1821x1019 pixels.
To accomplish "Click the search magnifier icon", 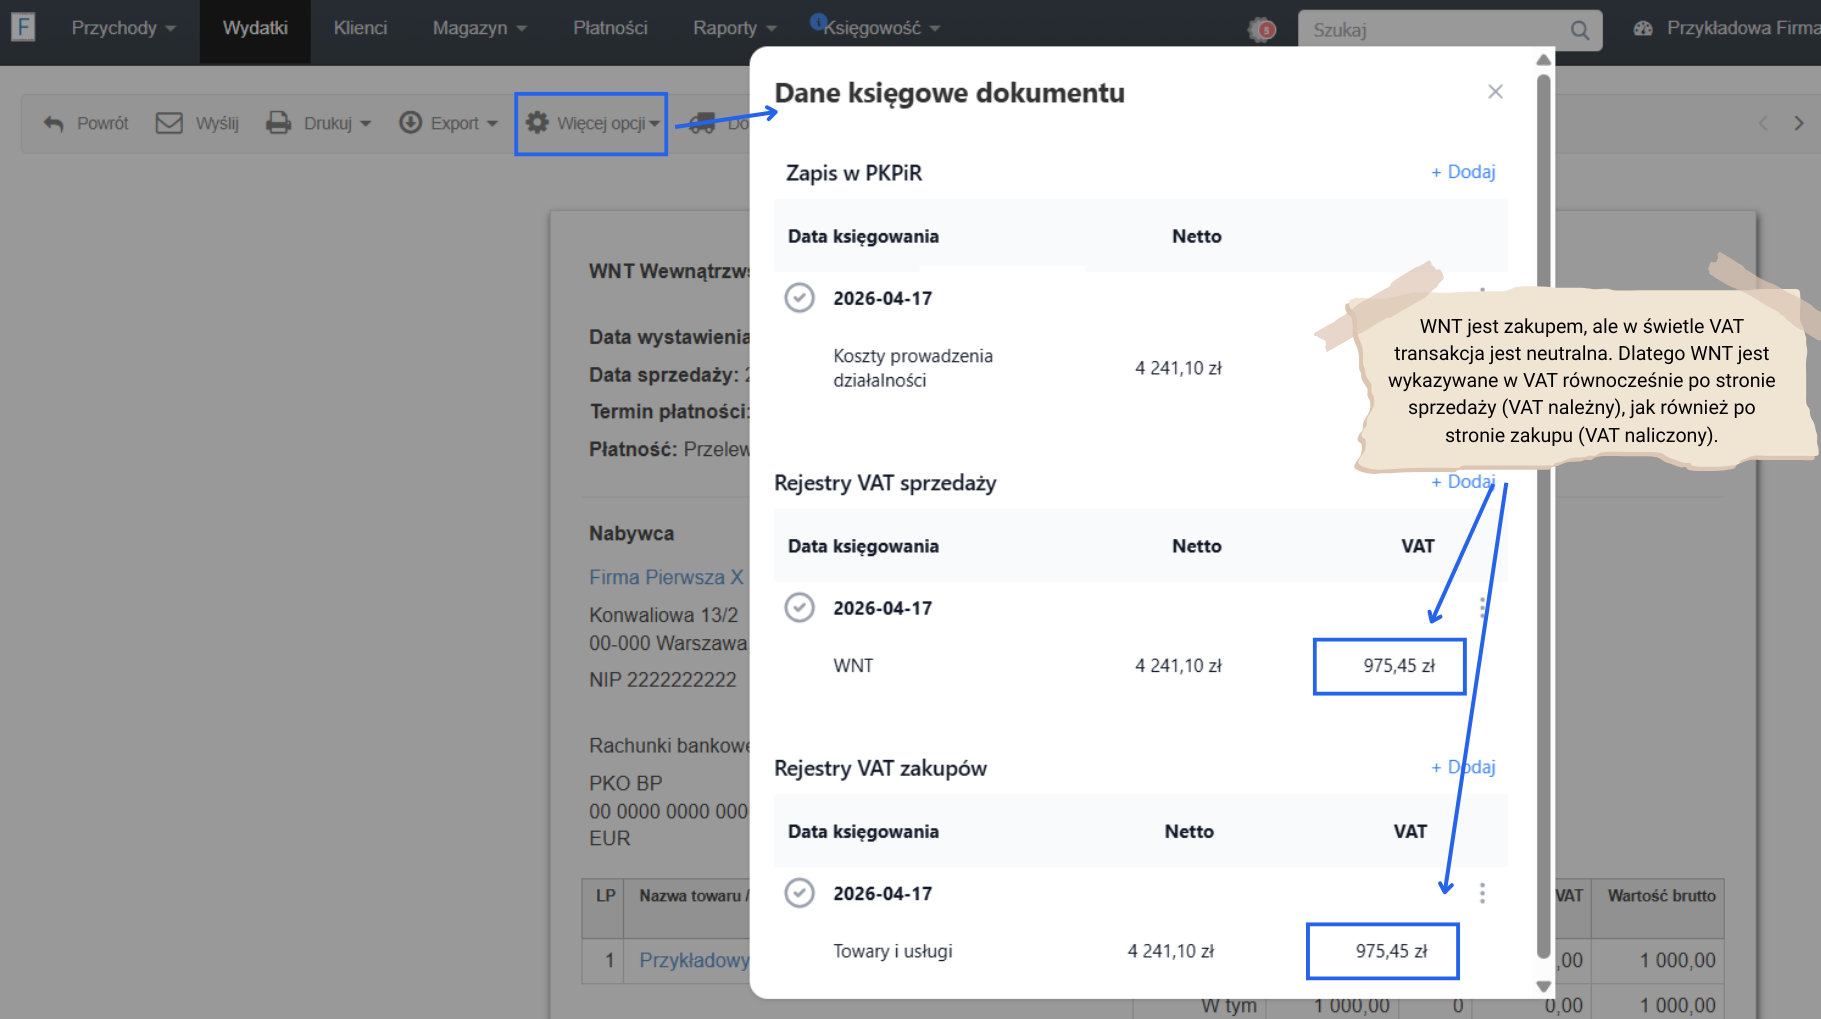I will 1580,30.
